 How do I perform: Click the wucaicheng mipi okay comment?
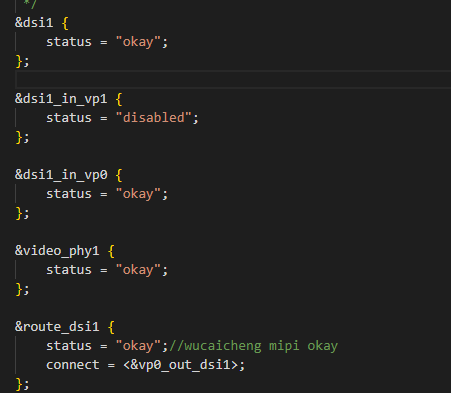pyautogui.click(x=253, y=346)
